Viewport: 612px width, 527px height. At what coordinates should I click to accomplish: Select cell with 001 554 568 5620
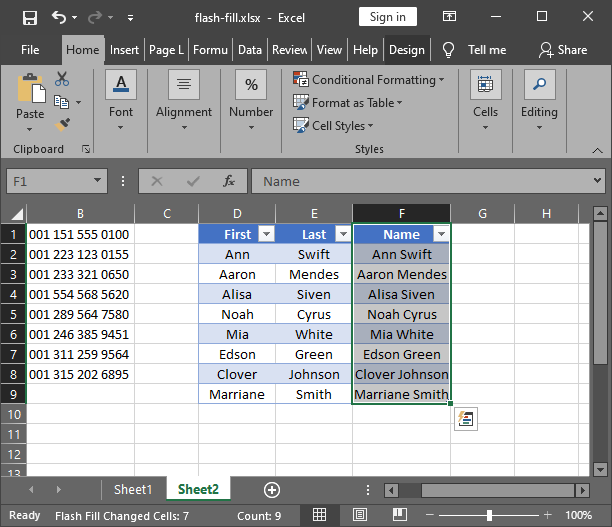(80, 294)
